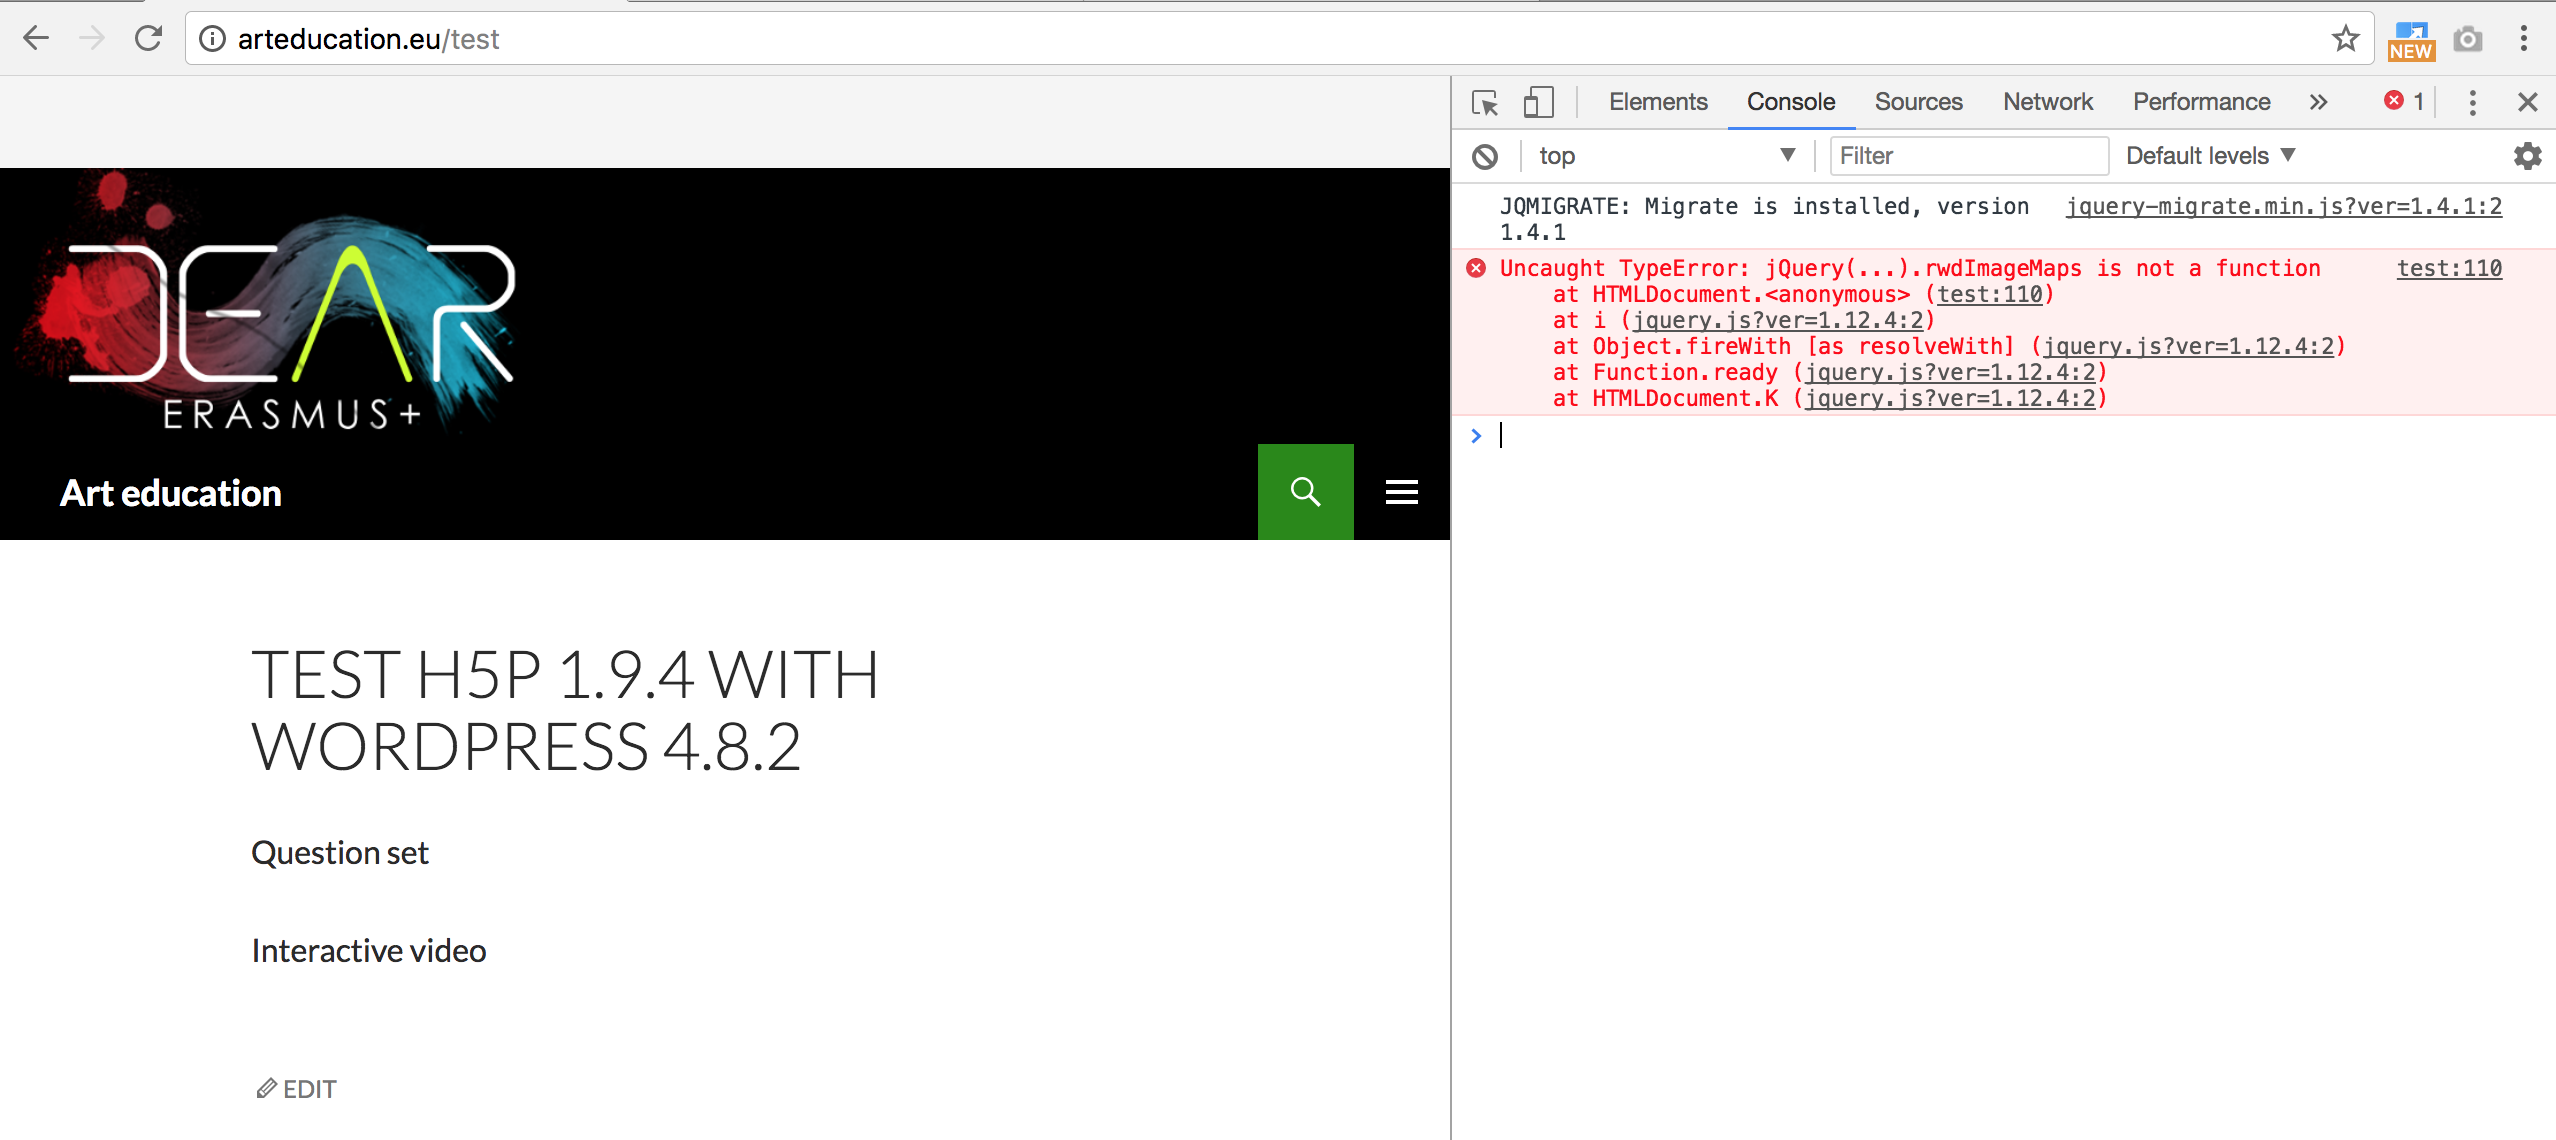Activate the inspect element picker icon
This screenshot has height=1140, width=2556.
[1485, 102]
